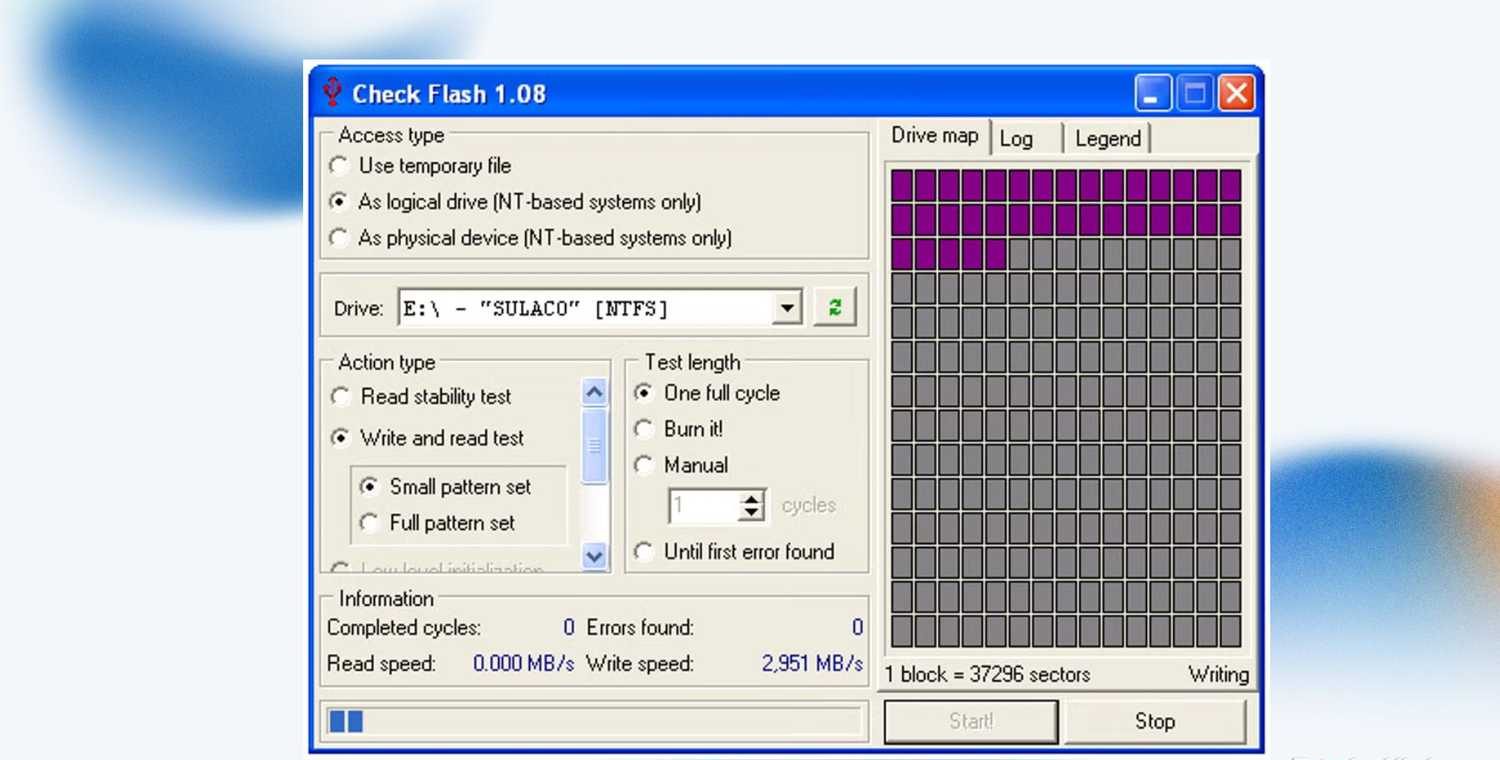Click the progress bar at bottom
This screenshot has width=1500, height=760.
(x=594, y=721)
